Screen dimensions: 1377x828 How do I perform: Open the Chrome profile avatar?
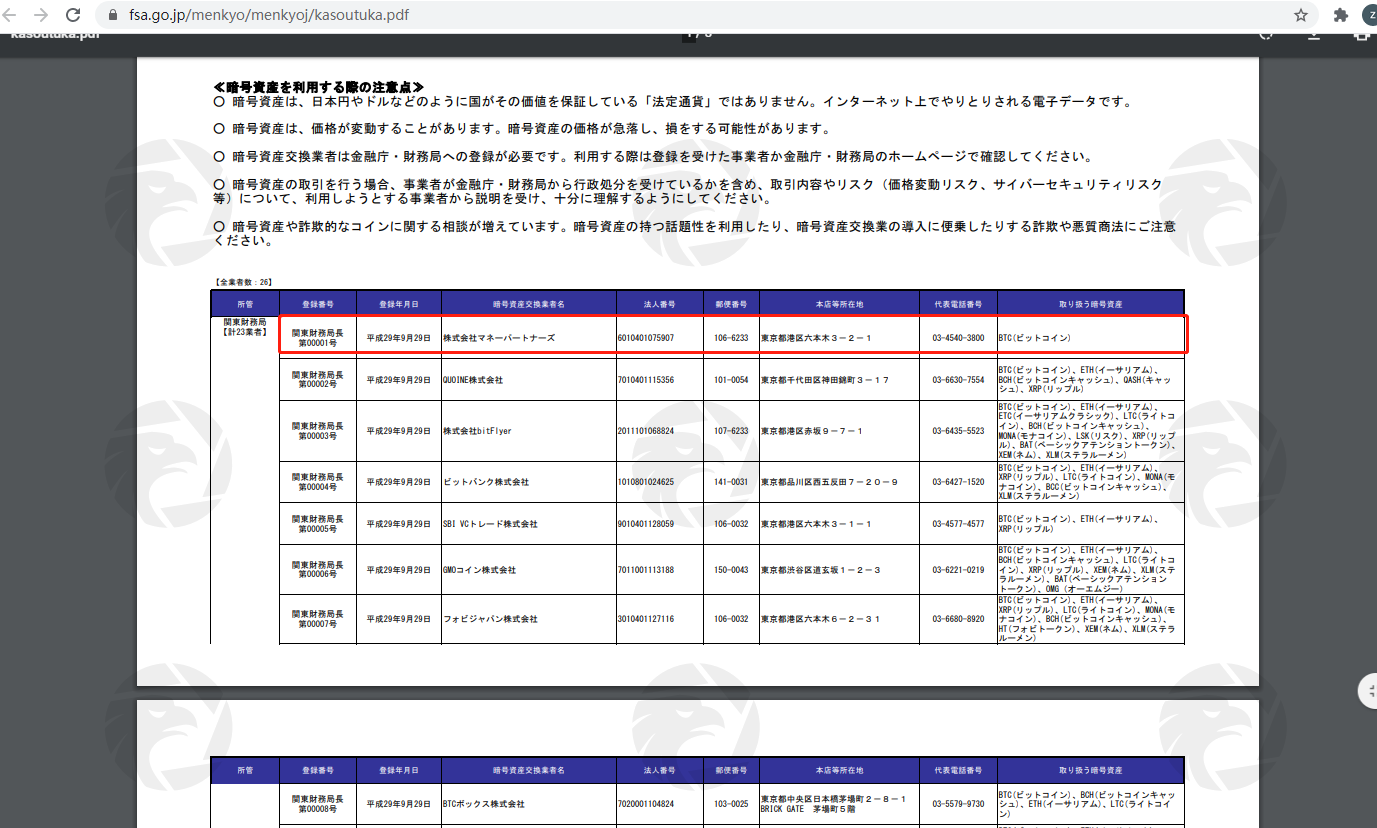[x=1369, y=15]
